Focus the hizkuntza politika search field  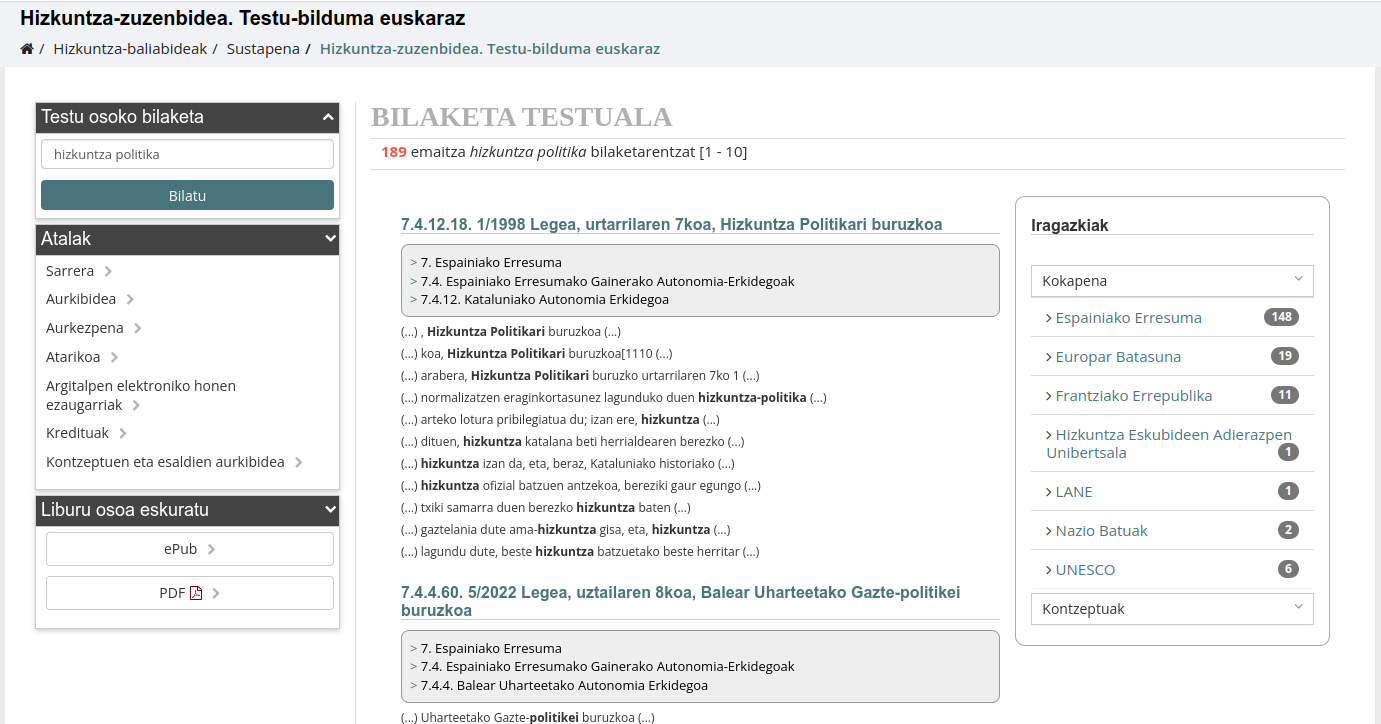tap(187, 154)
